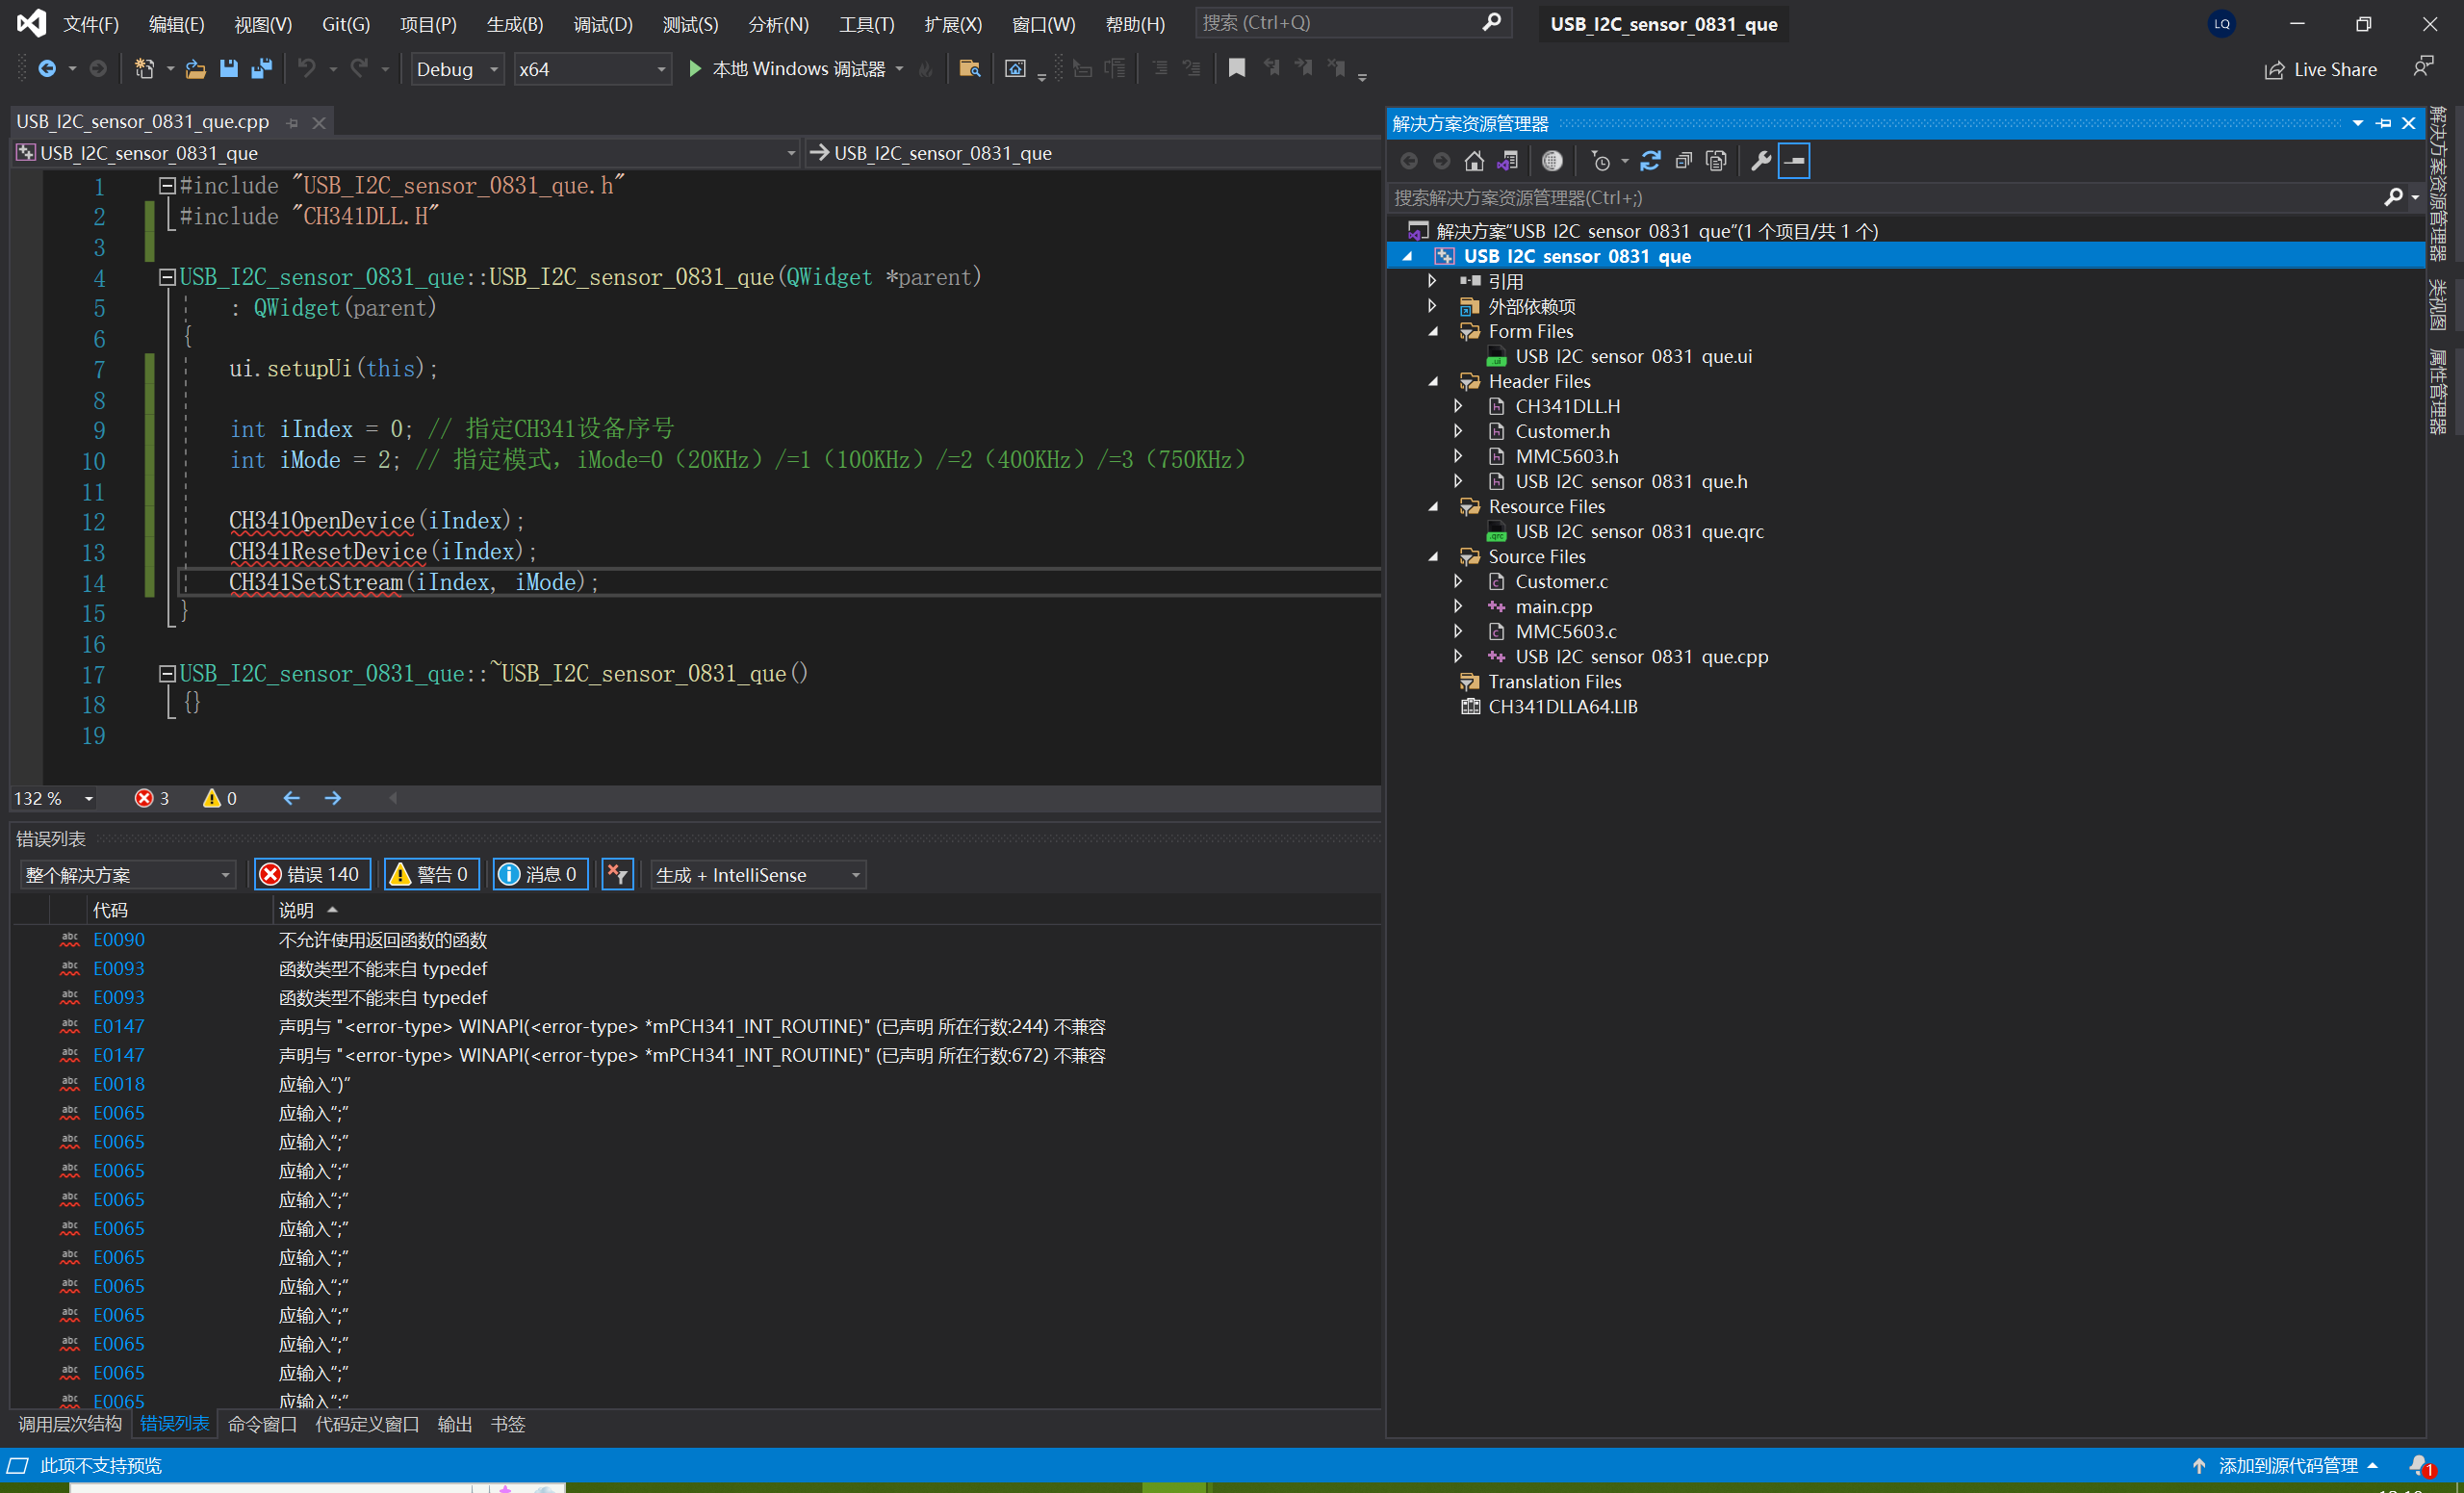Click 添加到源代码管理 in status bar
This screenshot has height=1493, width=2464.
click(2288, 1466)
